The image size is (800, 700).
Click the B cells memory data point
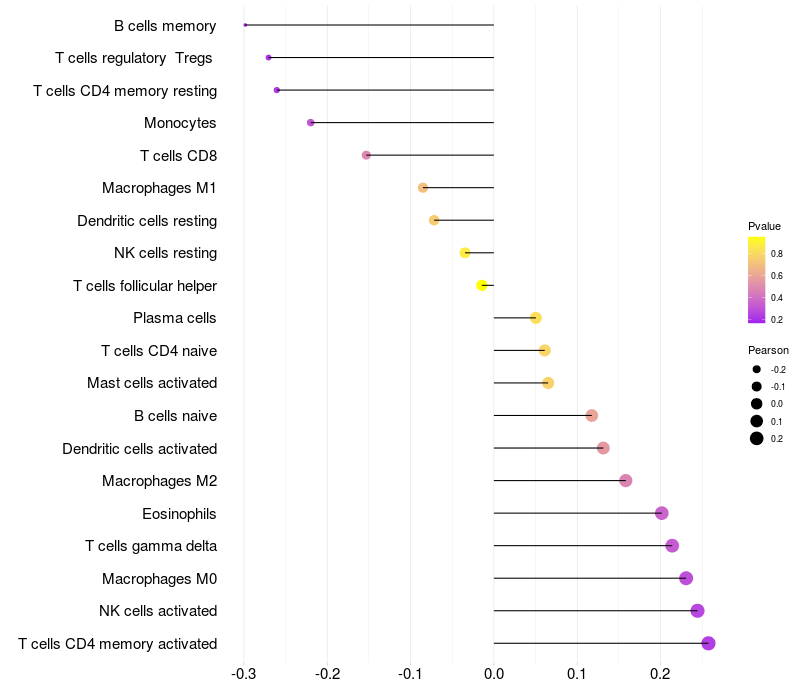click(245, 25)
